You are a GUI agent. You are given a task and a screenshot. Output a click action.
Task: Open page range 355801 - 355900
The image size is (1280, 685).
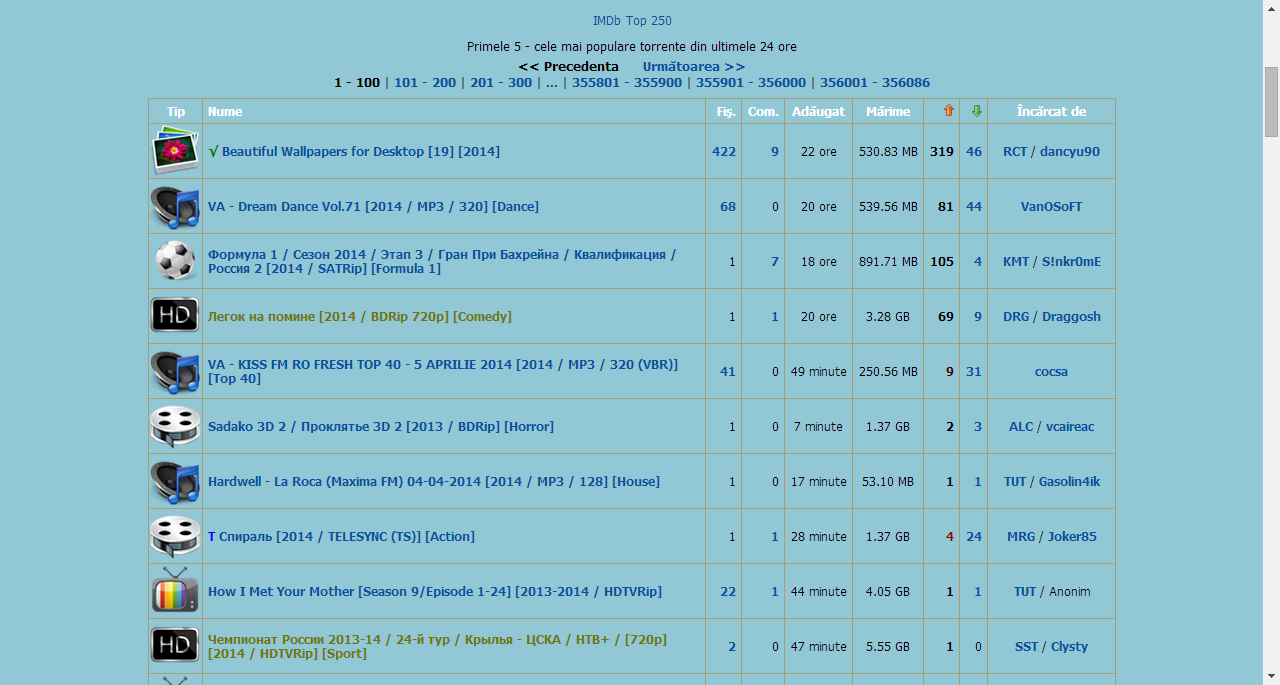pyautogui.click(x=627, y=82)
